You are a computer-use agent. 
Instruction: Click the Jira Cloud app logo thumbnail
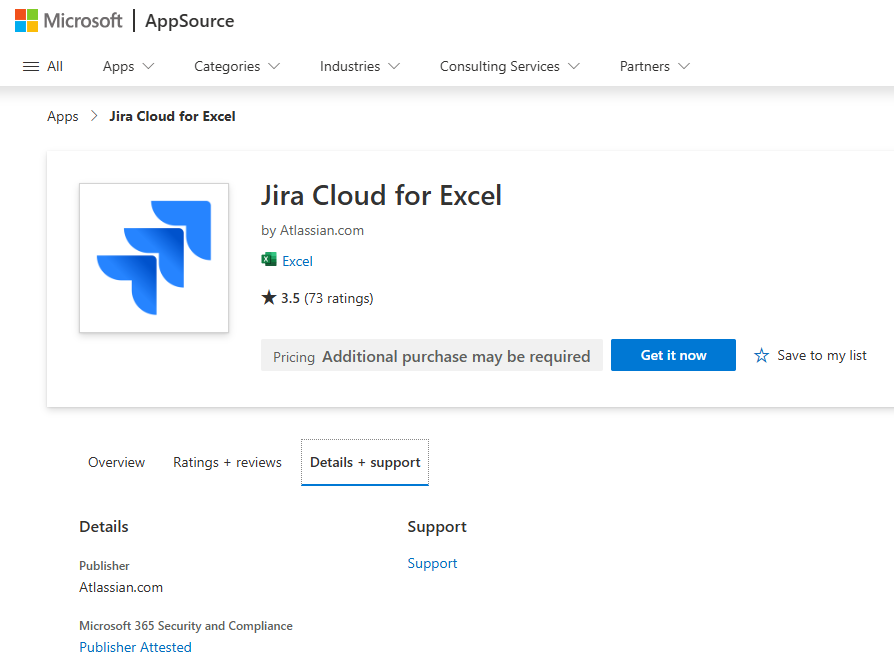tap(154, 258)
